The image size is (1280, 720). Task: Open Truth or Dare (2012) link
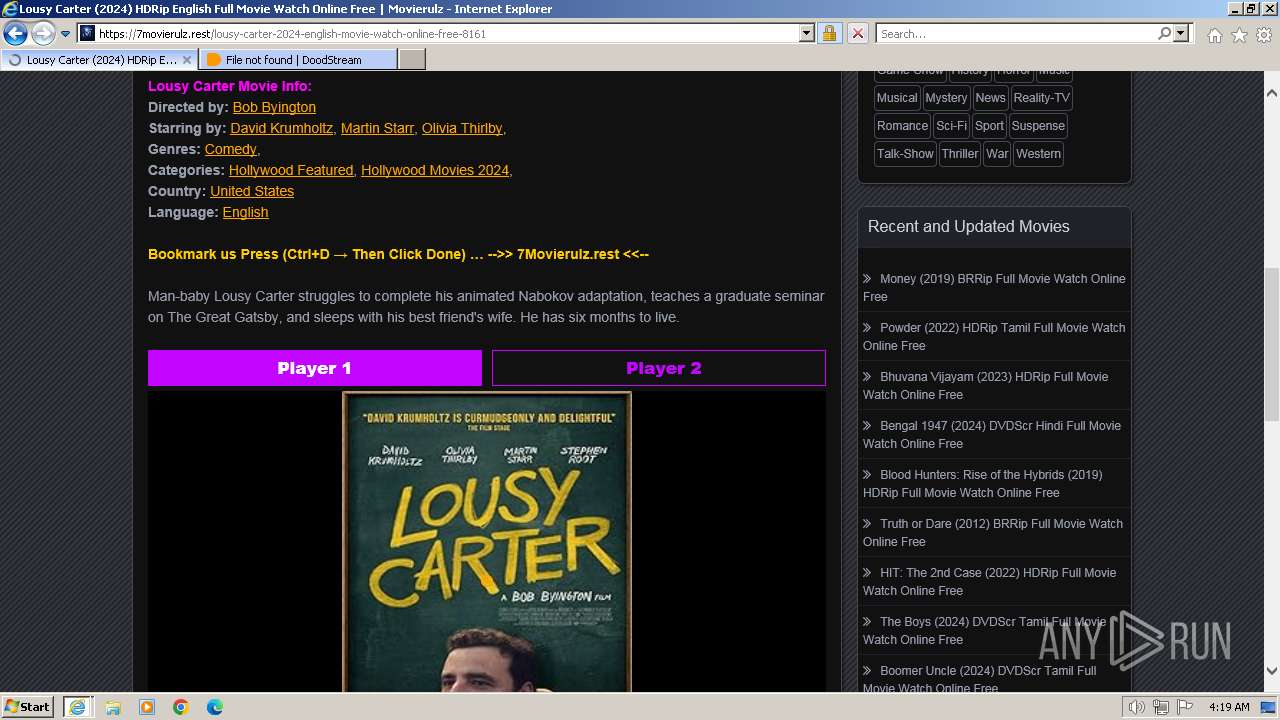pyautogui.click(x=993, y=533)
